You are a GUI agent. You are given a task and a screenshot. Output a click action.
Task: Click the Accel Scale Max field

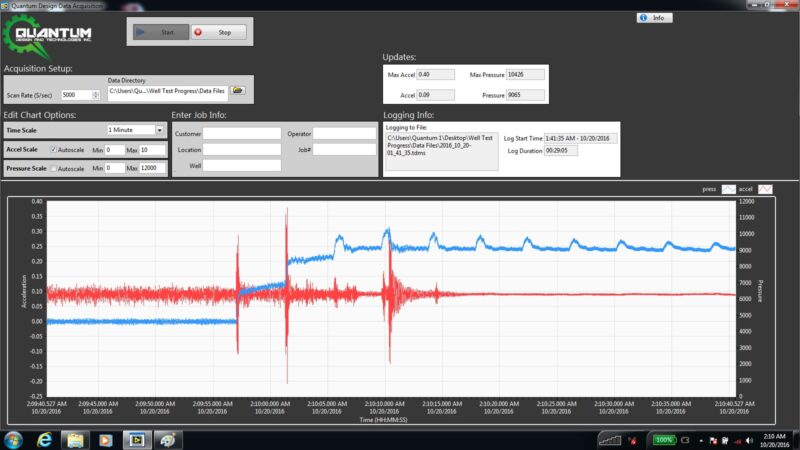[x=152, y=149]
